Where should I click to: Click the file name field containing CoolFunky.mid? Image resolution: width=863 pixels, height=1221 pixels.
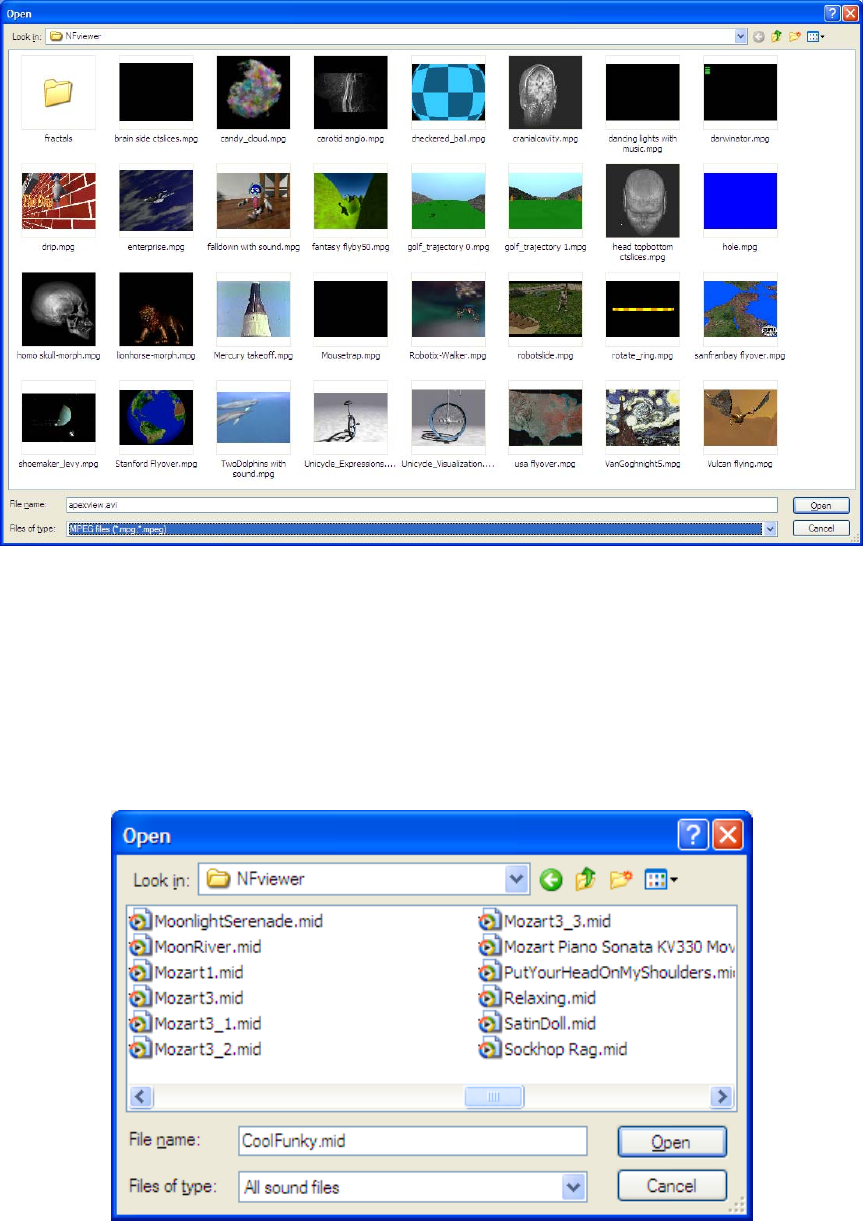pyautogui.click(x=412, y=1141)
